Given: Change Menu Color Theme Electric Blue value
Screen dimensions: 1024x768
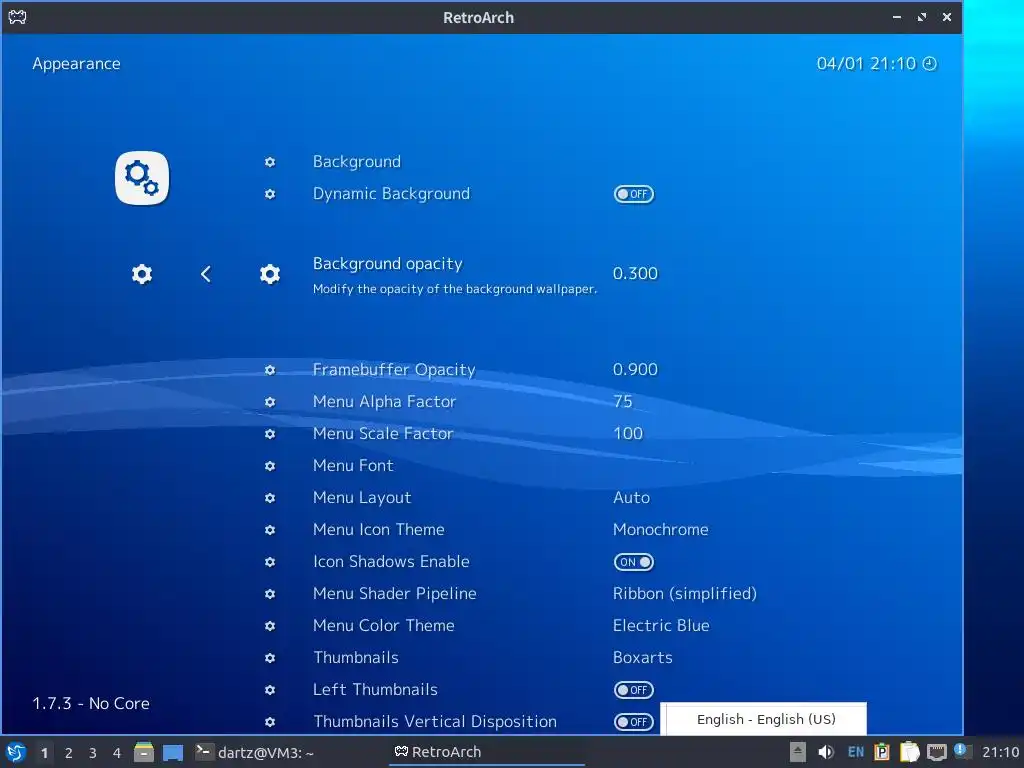Looking at the screenshot, I should point(661,626).
